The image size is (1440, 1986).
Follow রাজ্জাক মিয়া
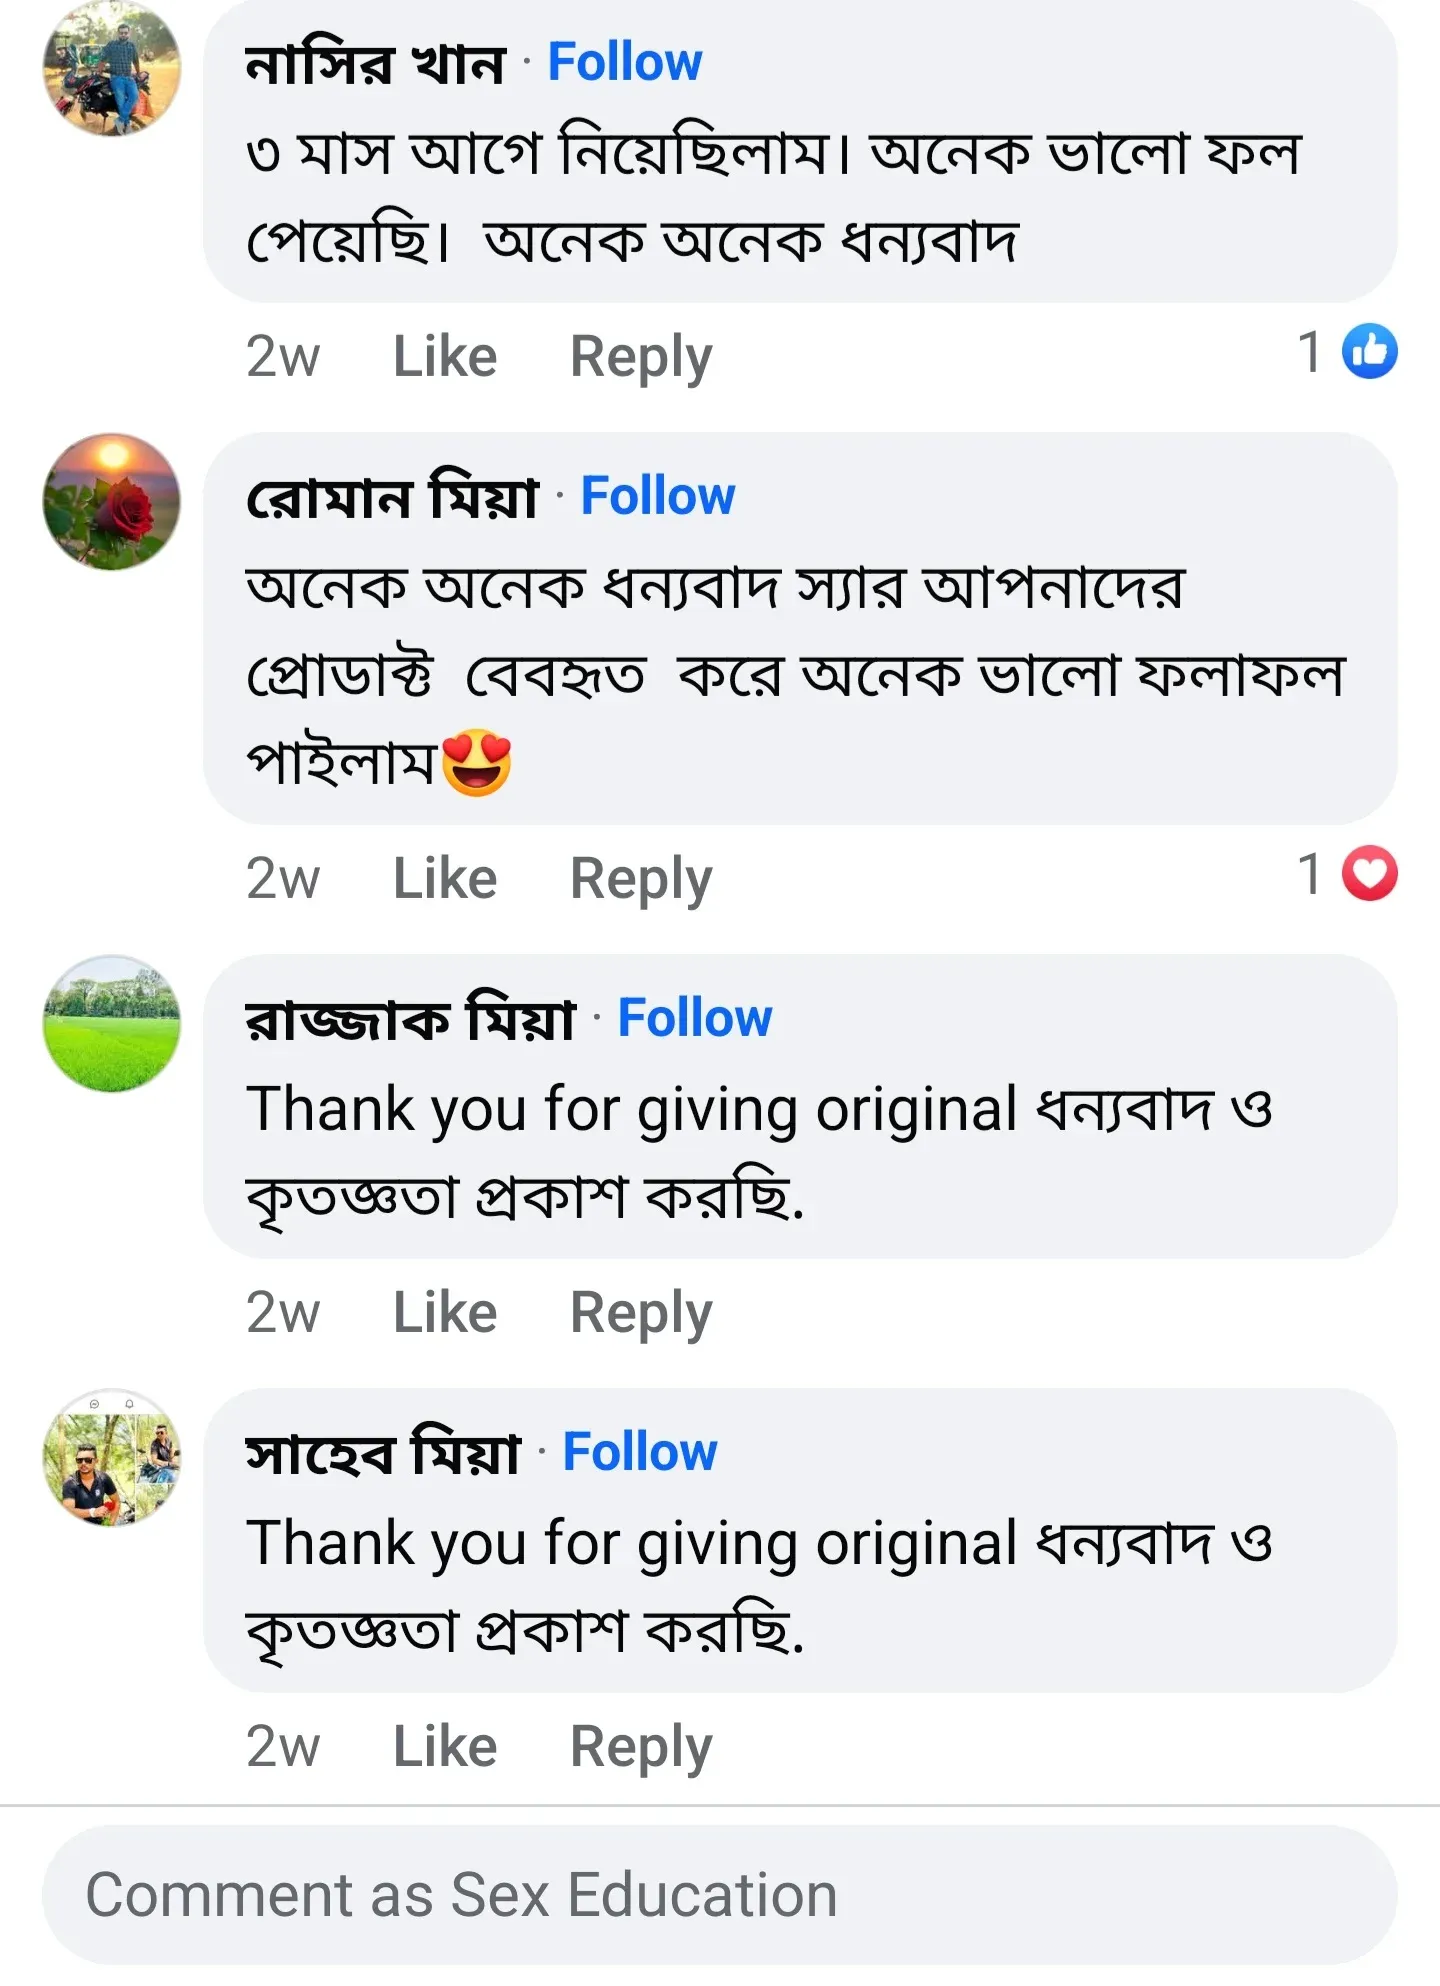pos(697,1018)
